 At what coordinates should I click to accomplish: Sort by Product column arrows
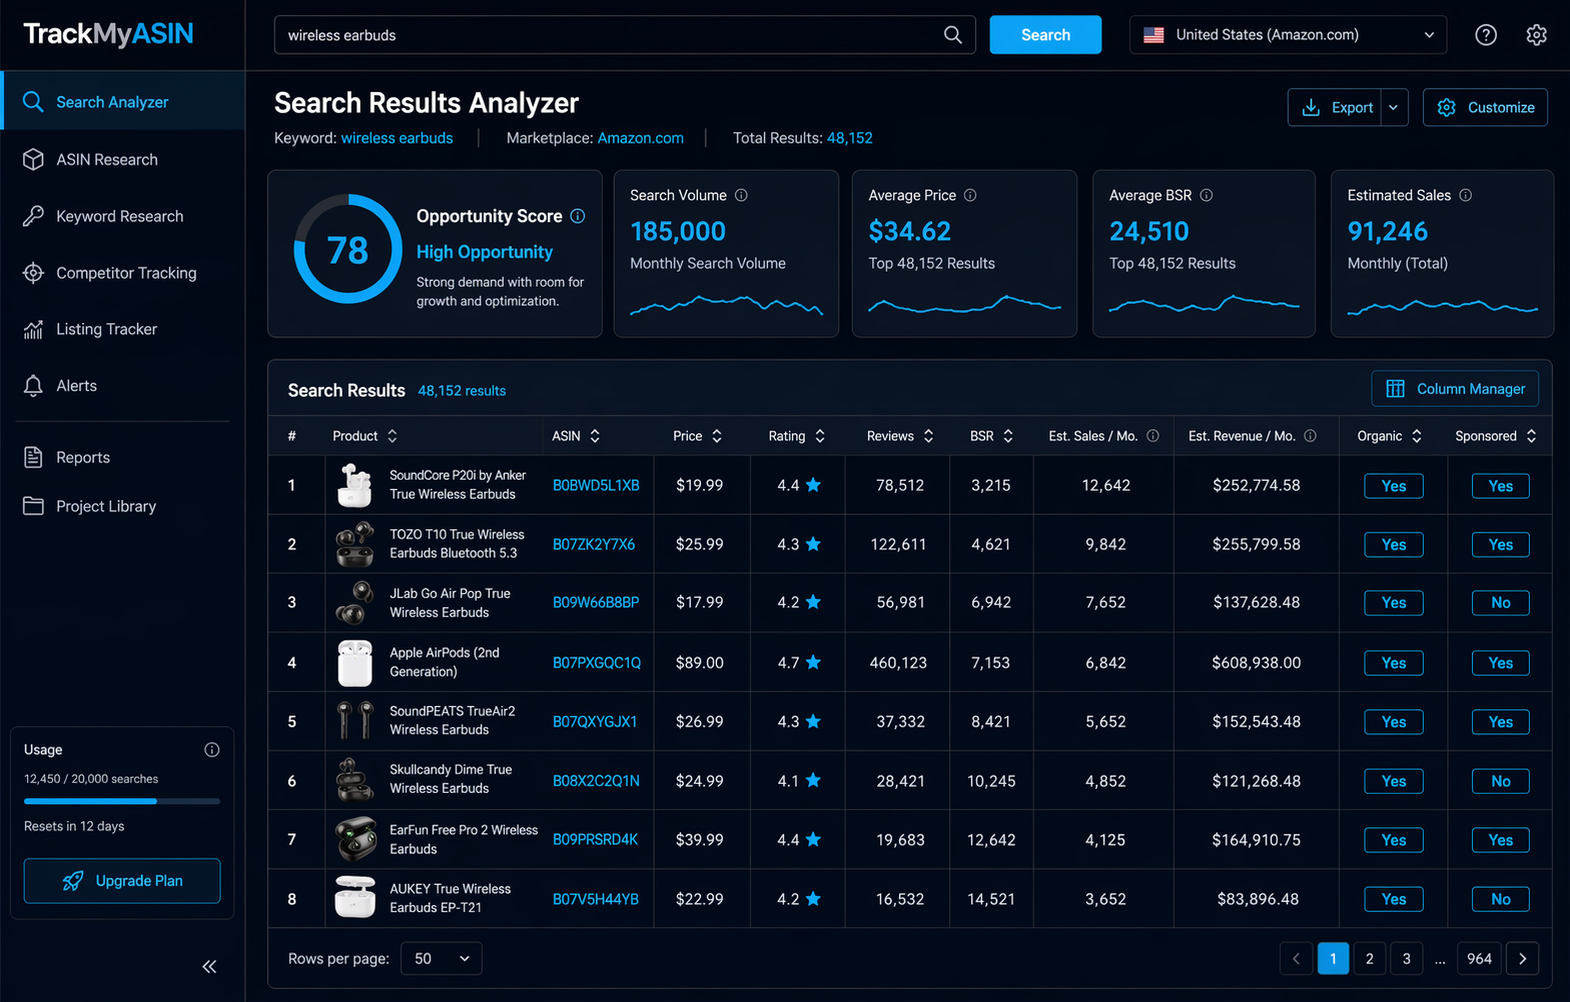[392, 436]
